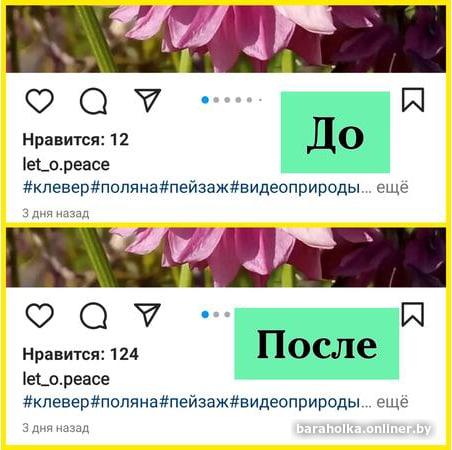Tap the heart like icon in top post
Image resolution: width=452 pixels, height=450 pixels.
coord(40,100)
